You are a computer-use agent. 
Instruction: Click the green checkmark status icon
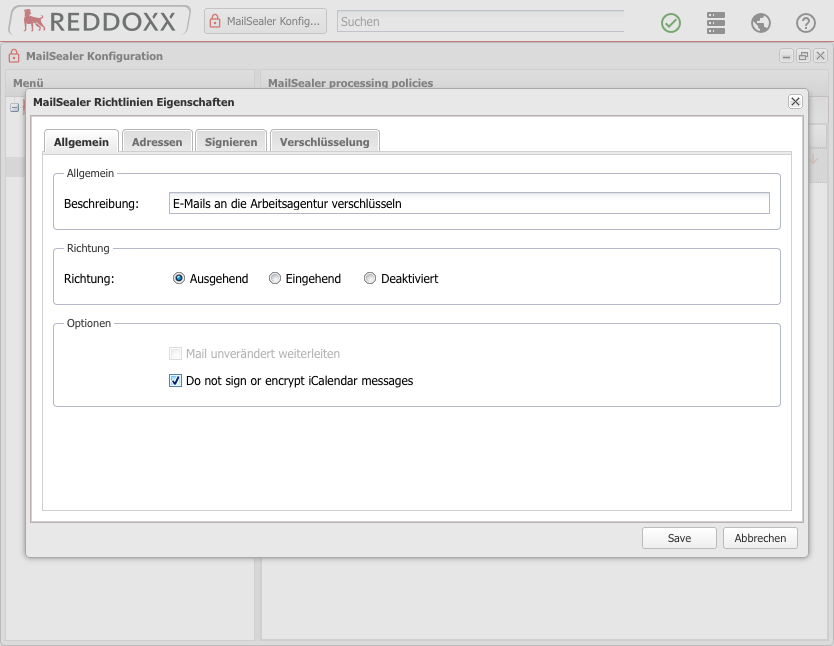(671, 23)
